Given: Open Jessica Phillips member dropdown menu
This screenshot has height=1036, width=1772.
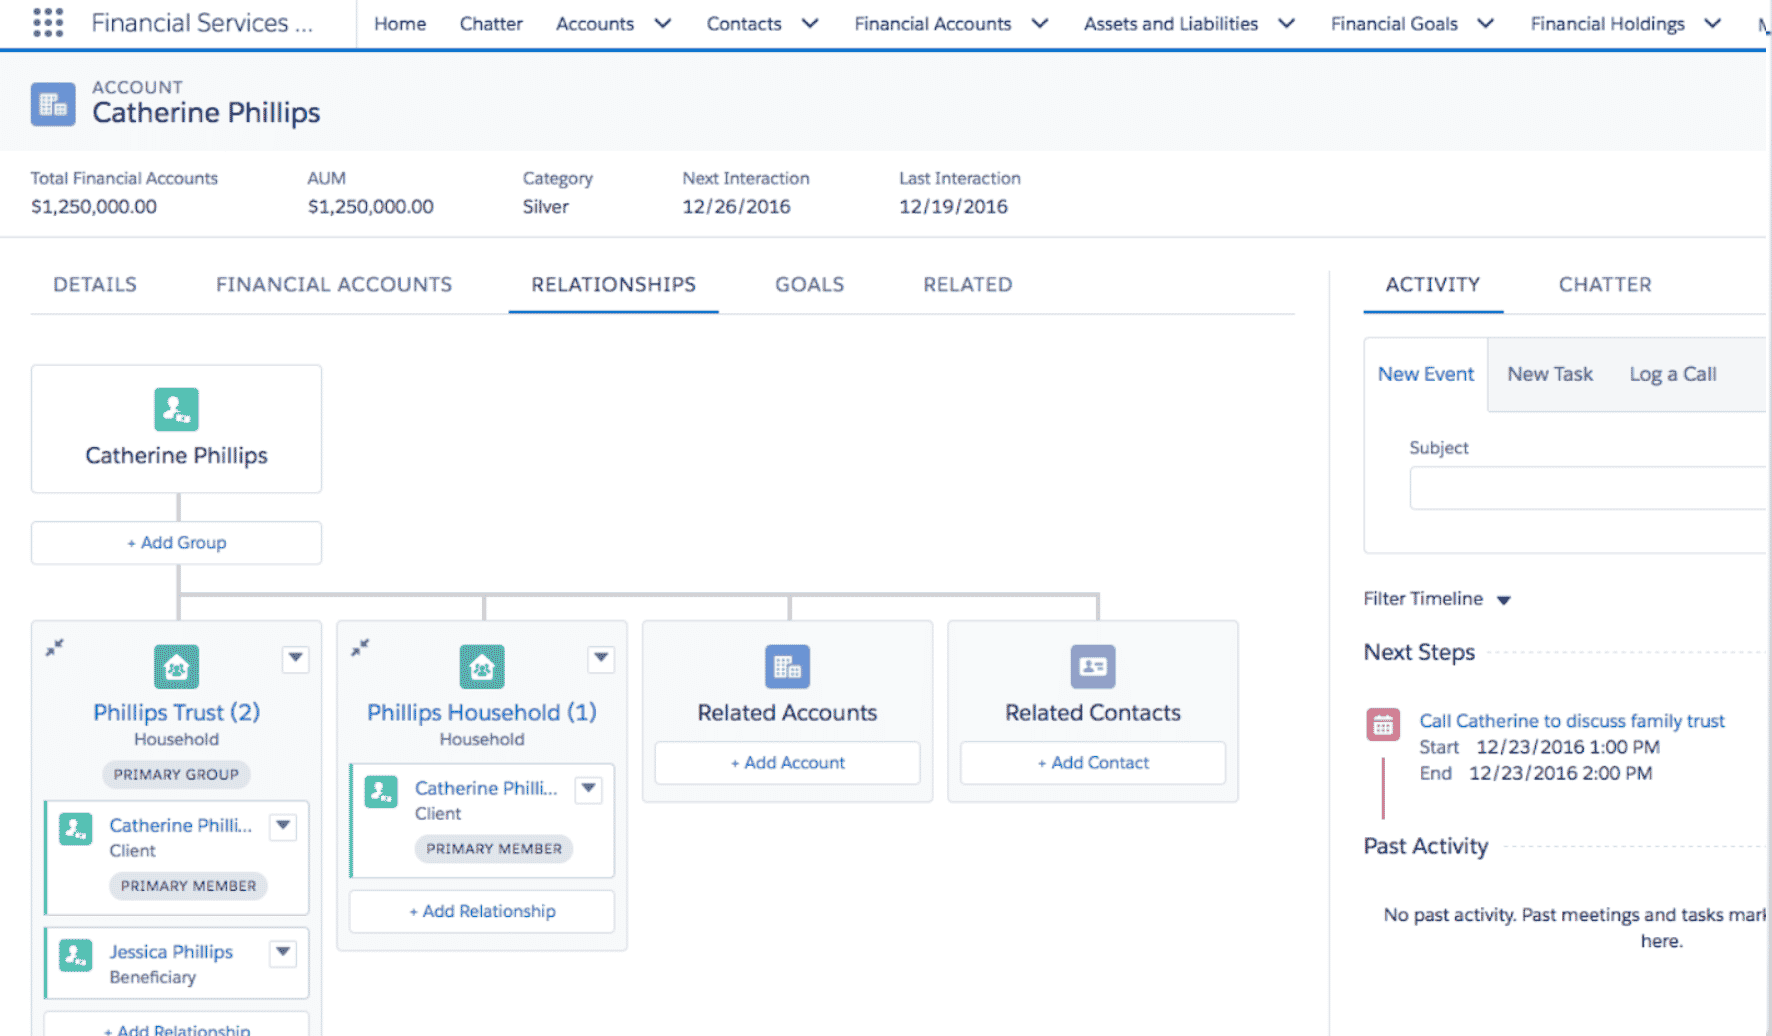Looking at the screenshot, I should (284, 952).
